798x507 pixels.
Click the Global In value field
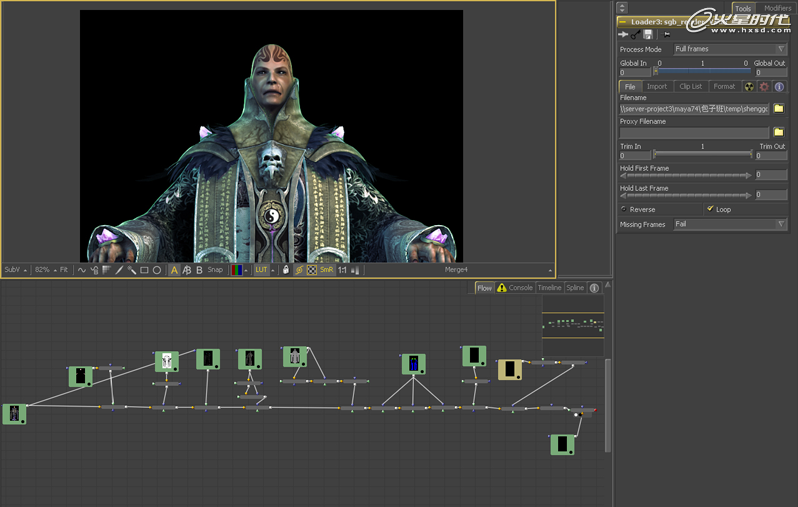coord(635,72)
